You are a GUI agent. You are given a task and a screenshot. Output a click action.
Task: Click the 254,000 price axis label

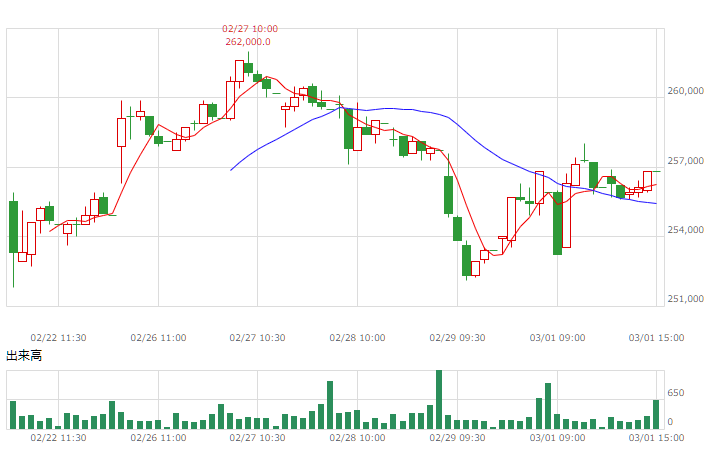(x=685, y=230)
